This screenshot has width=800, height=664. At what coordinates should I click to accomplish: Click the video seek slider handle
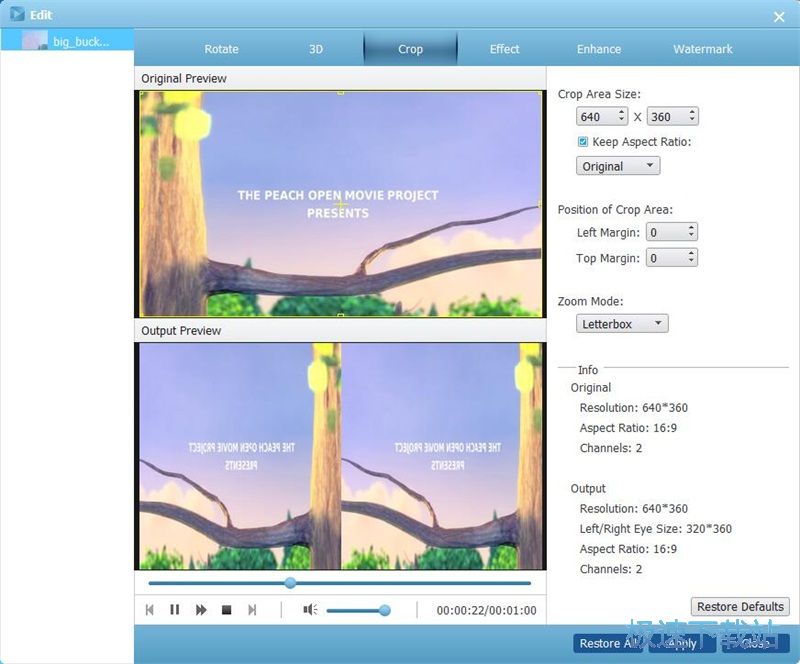tap(290, 583)
